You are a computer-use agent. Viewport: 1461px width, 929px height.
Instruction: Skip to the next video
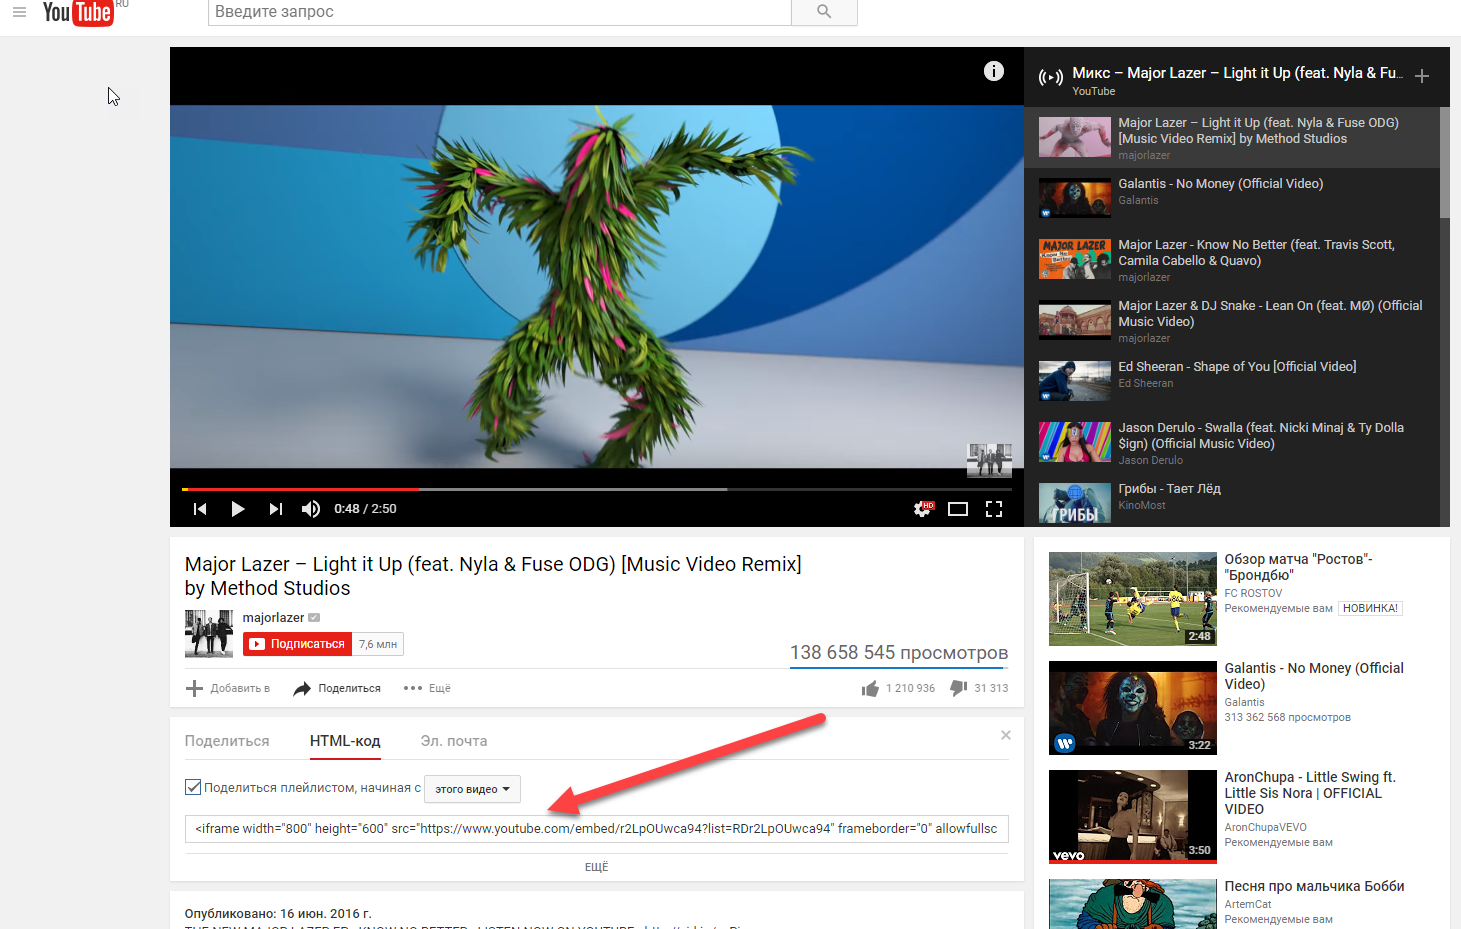(275, 509)
